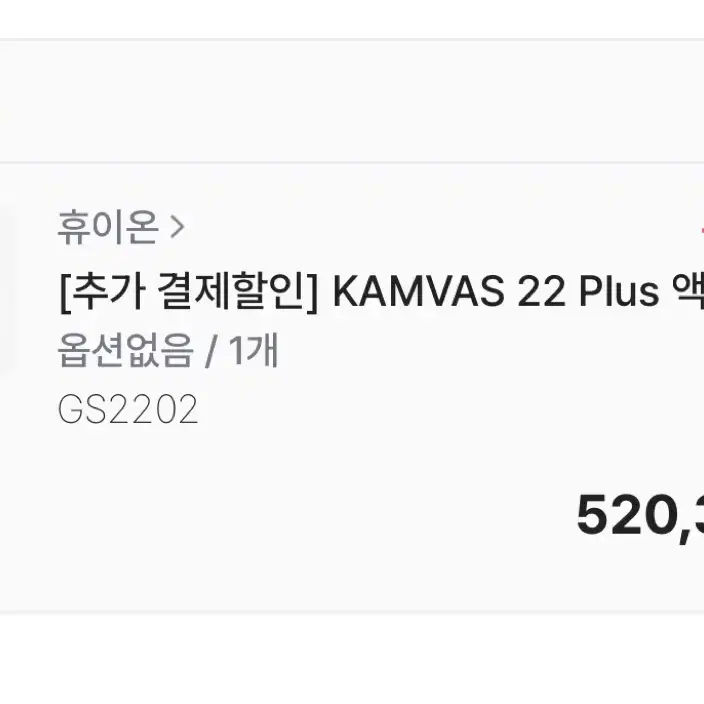The width and height of the screenshot is (704, 704).
Task: Click the word KAMVAS in the title
Action: point(418,292)
